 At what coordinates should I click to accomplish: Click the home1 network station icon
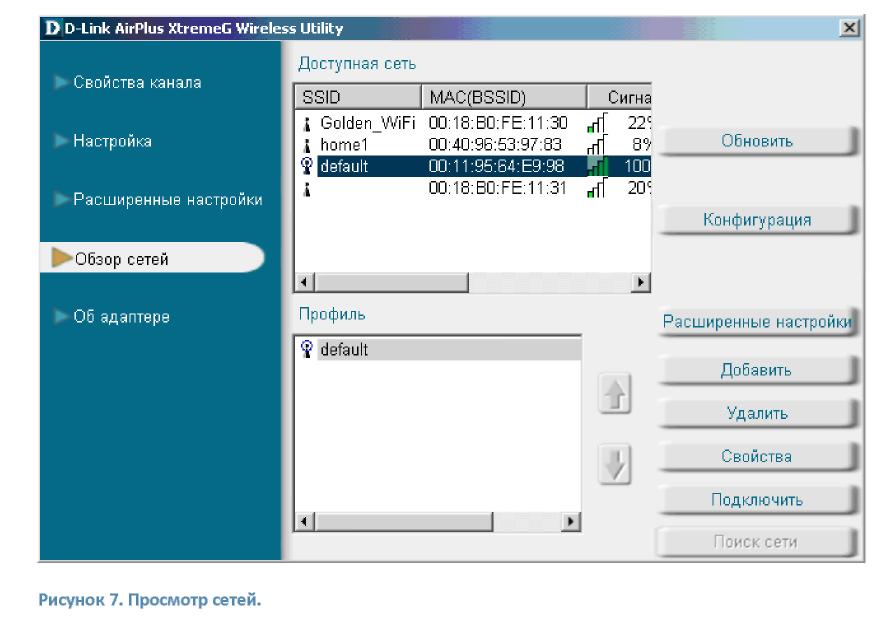pos(306,145)
